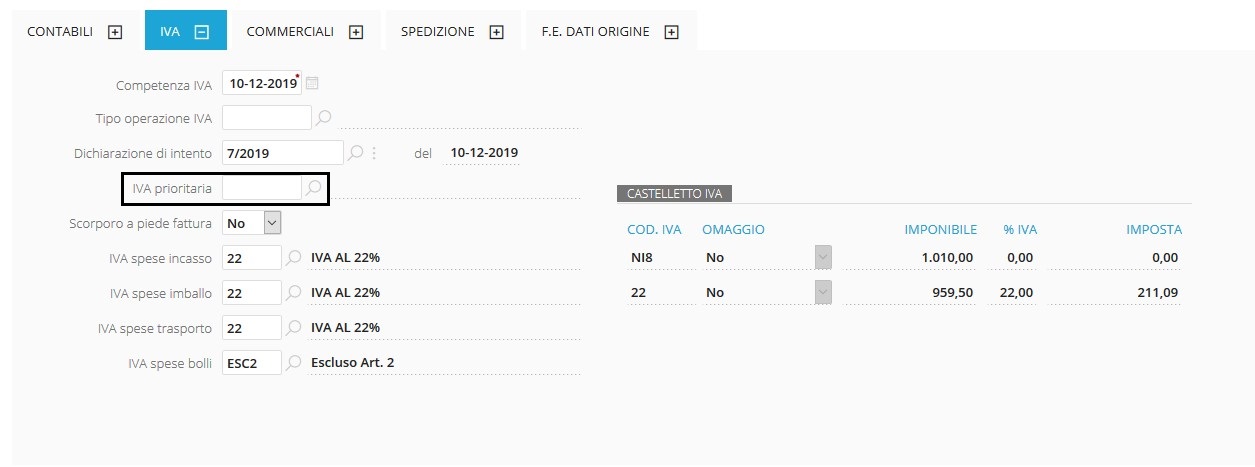Look up IVA spese incasso code
Image resolution: width=1255 pixels, height=467 pixels.
(x=294, y=258)
